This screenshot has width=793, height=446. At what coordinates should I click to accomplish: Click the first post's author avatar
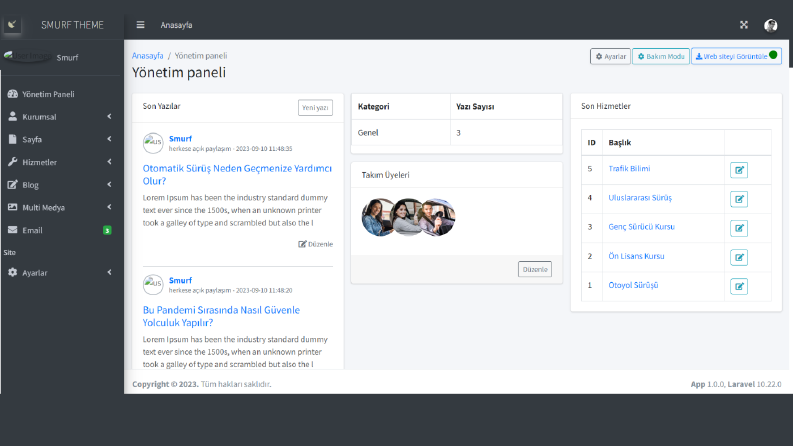tap(153, 143)
